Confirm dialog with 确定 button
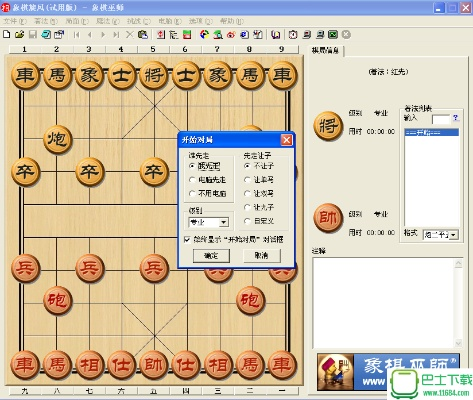The width and height of the screenshot is (473, 400). (x=211, y=256)
